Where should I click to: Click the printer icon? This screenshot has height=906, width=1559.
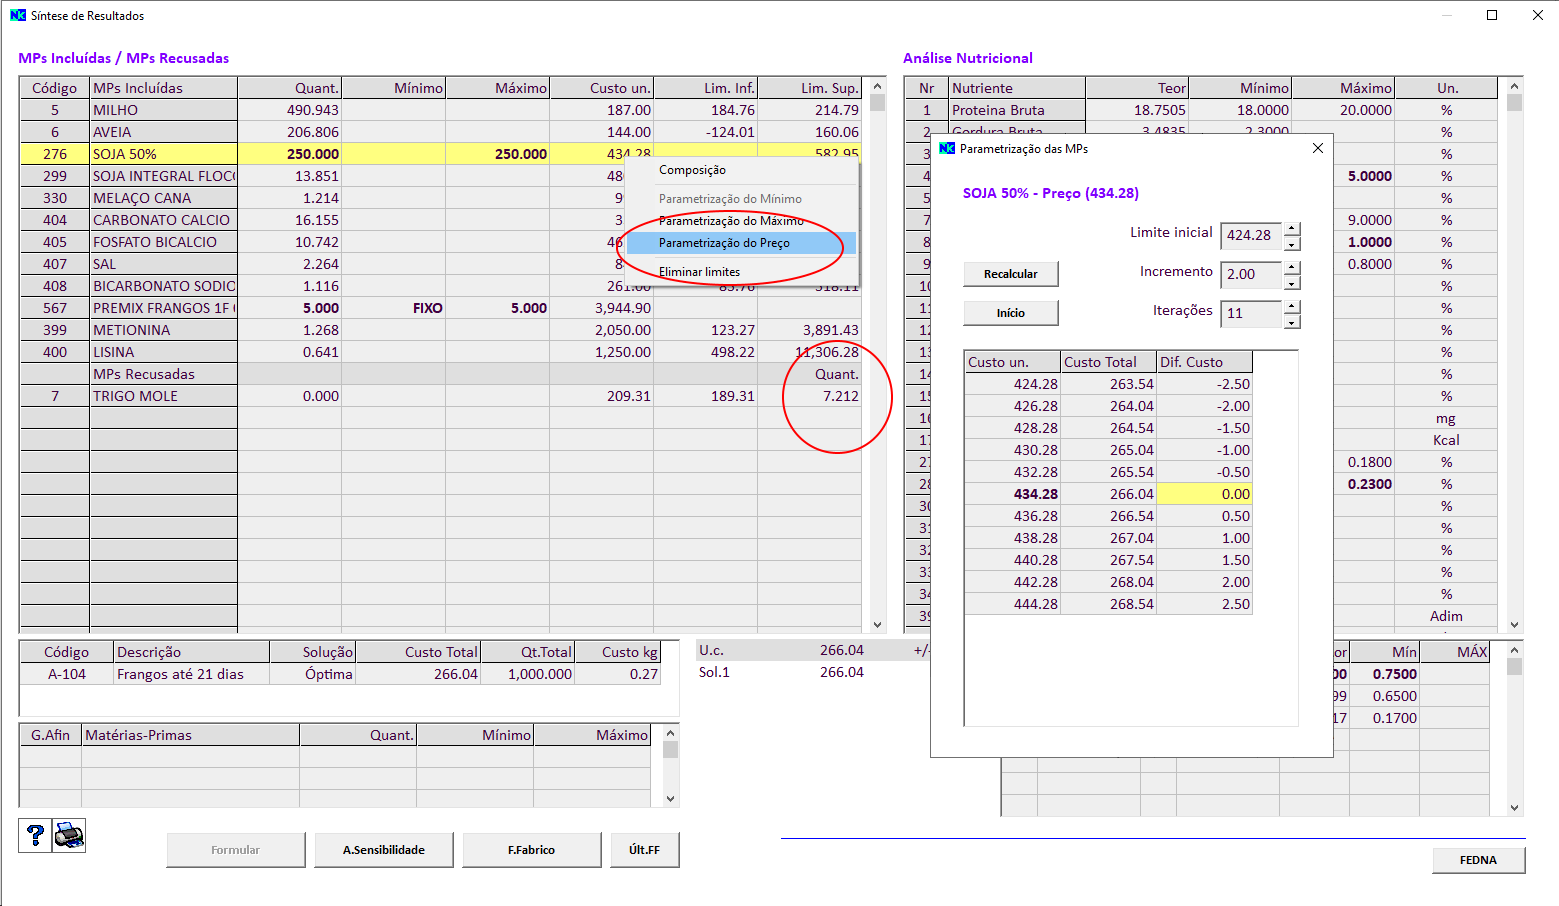click(x=69, y=835)
